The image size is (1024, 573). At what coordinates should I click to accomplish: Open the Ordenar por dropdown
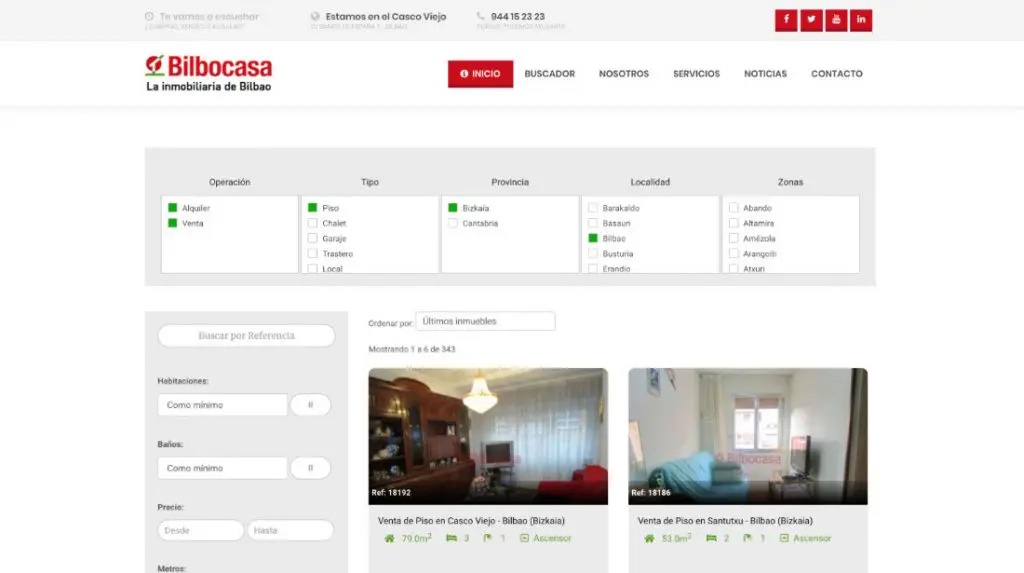point(485,321)
